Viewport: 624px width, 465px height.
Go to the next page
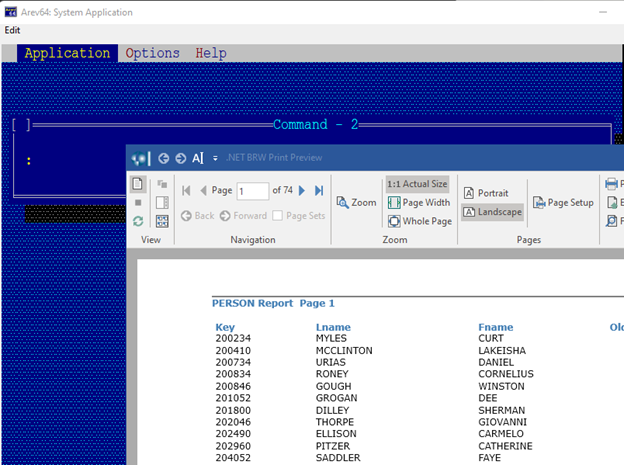click(x=302, y=191)
